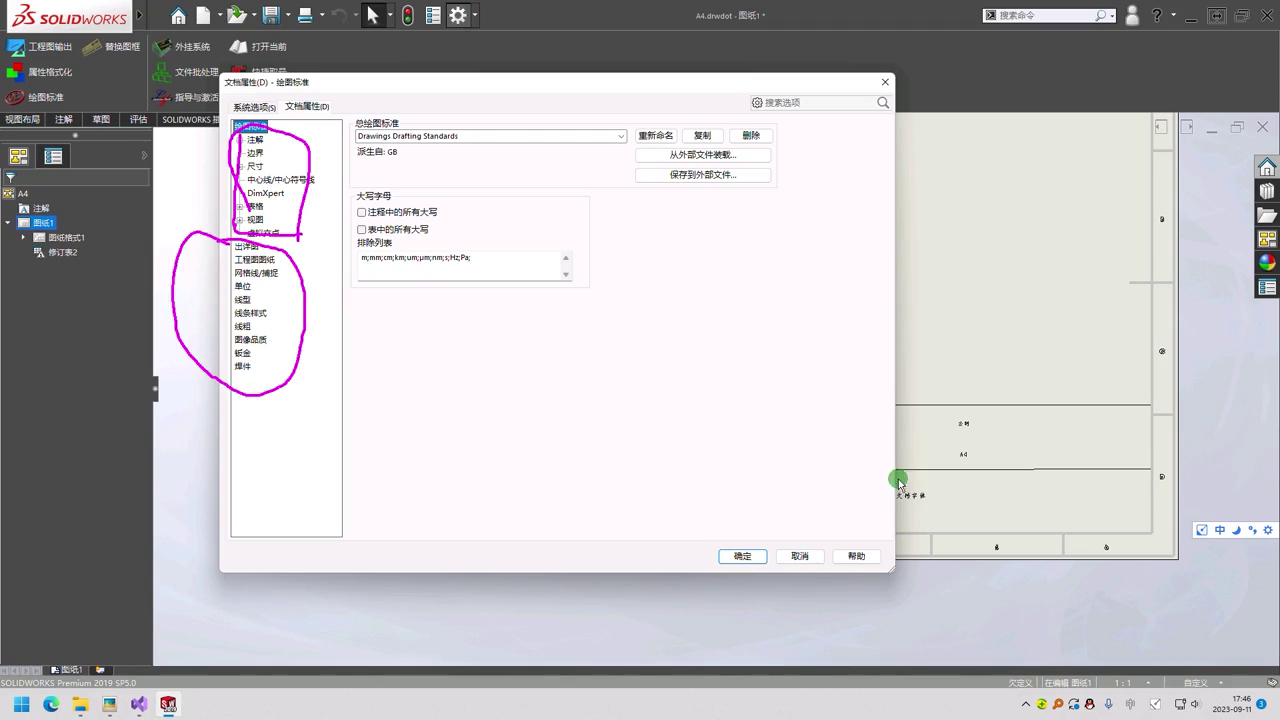Open the Design Library books icon
1280x720 pixels.
pos(1267,190)
